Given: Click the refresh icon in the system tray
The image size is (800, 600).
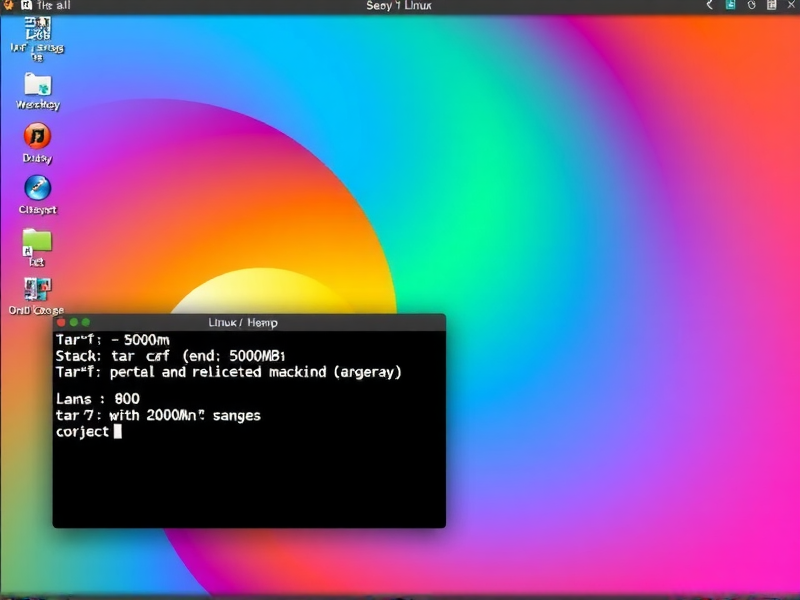Looking at the screenshot, I should click(x=751, y=6).
